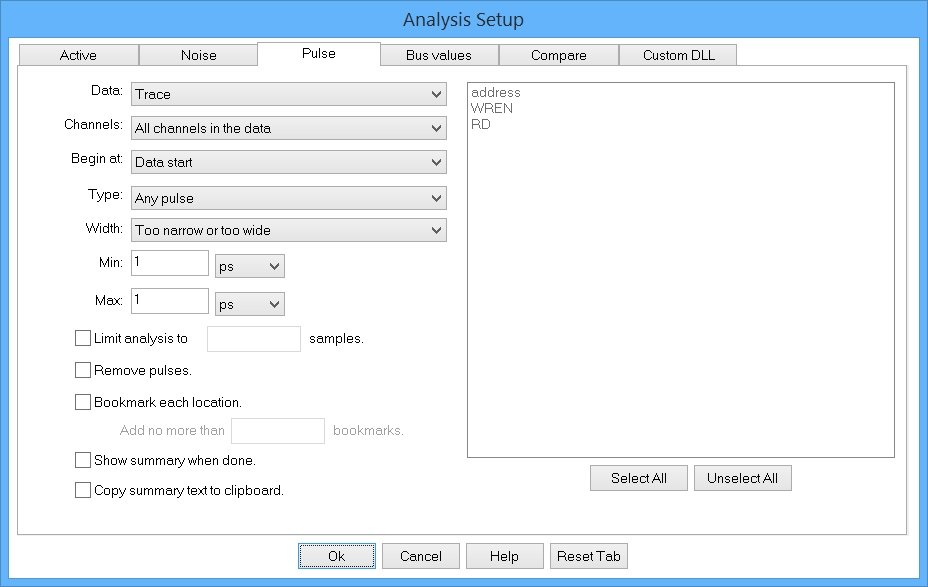
Task: Select the Custom DLL tab
Action: 678,55
